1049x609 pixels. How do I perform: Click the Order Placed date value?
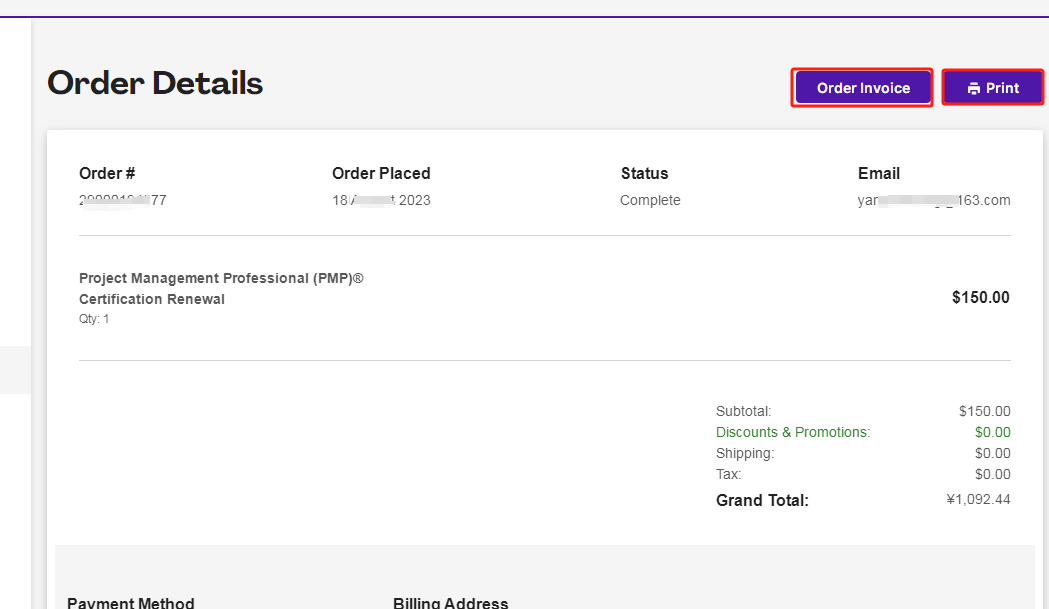[381, 200]
